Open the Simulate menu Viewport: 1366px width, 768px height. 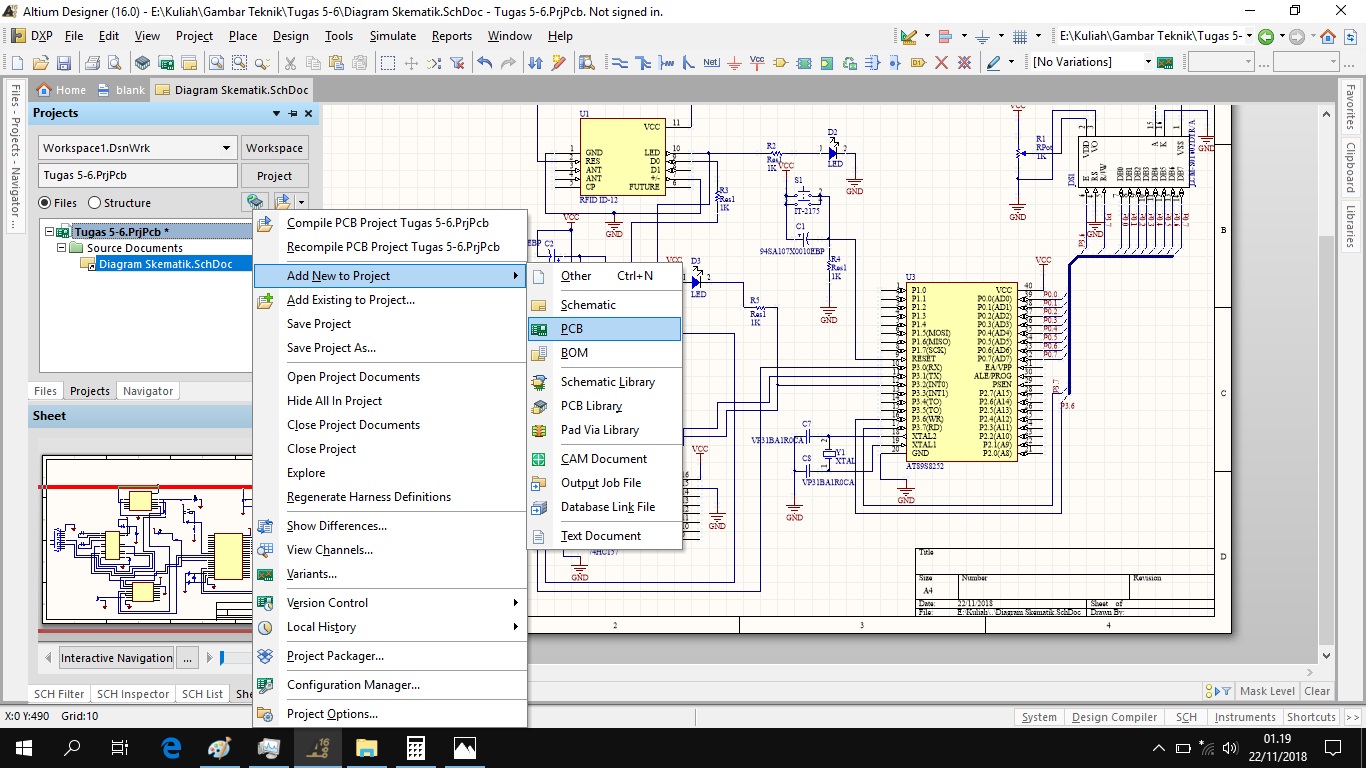point(393,36)
